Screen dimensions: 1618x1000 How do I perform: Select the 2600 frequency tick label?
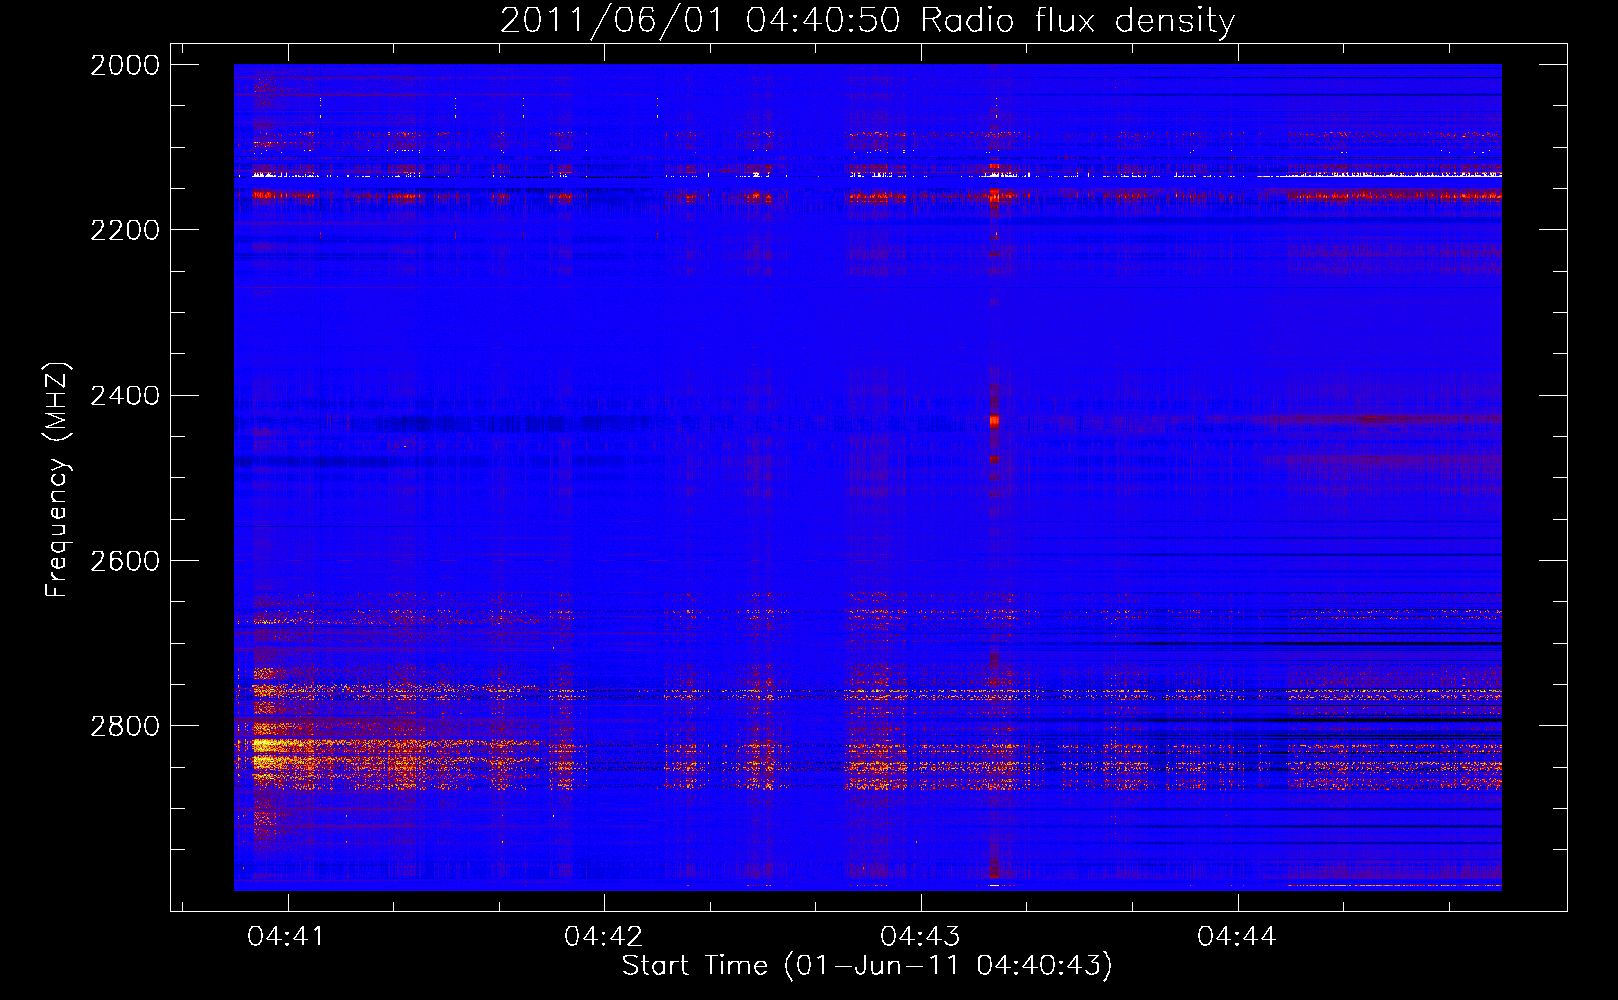[x=125, y=561]
